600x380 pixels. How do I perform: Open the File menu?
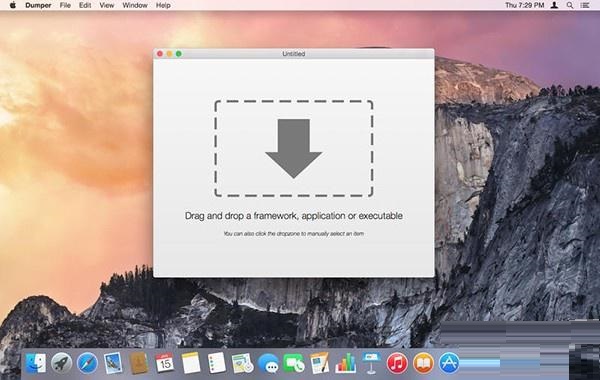click(65, 5)
